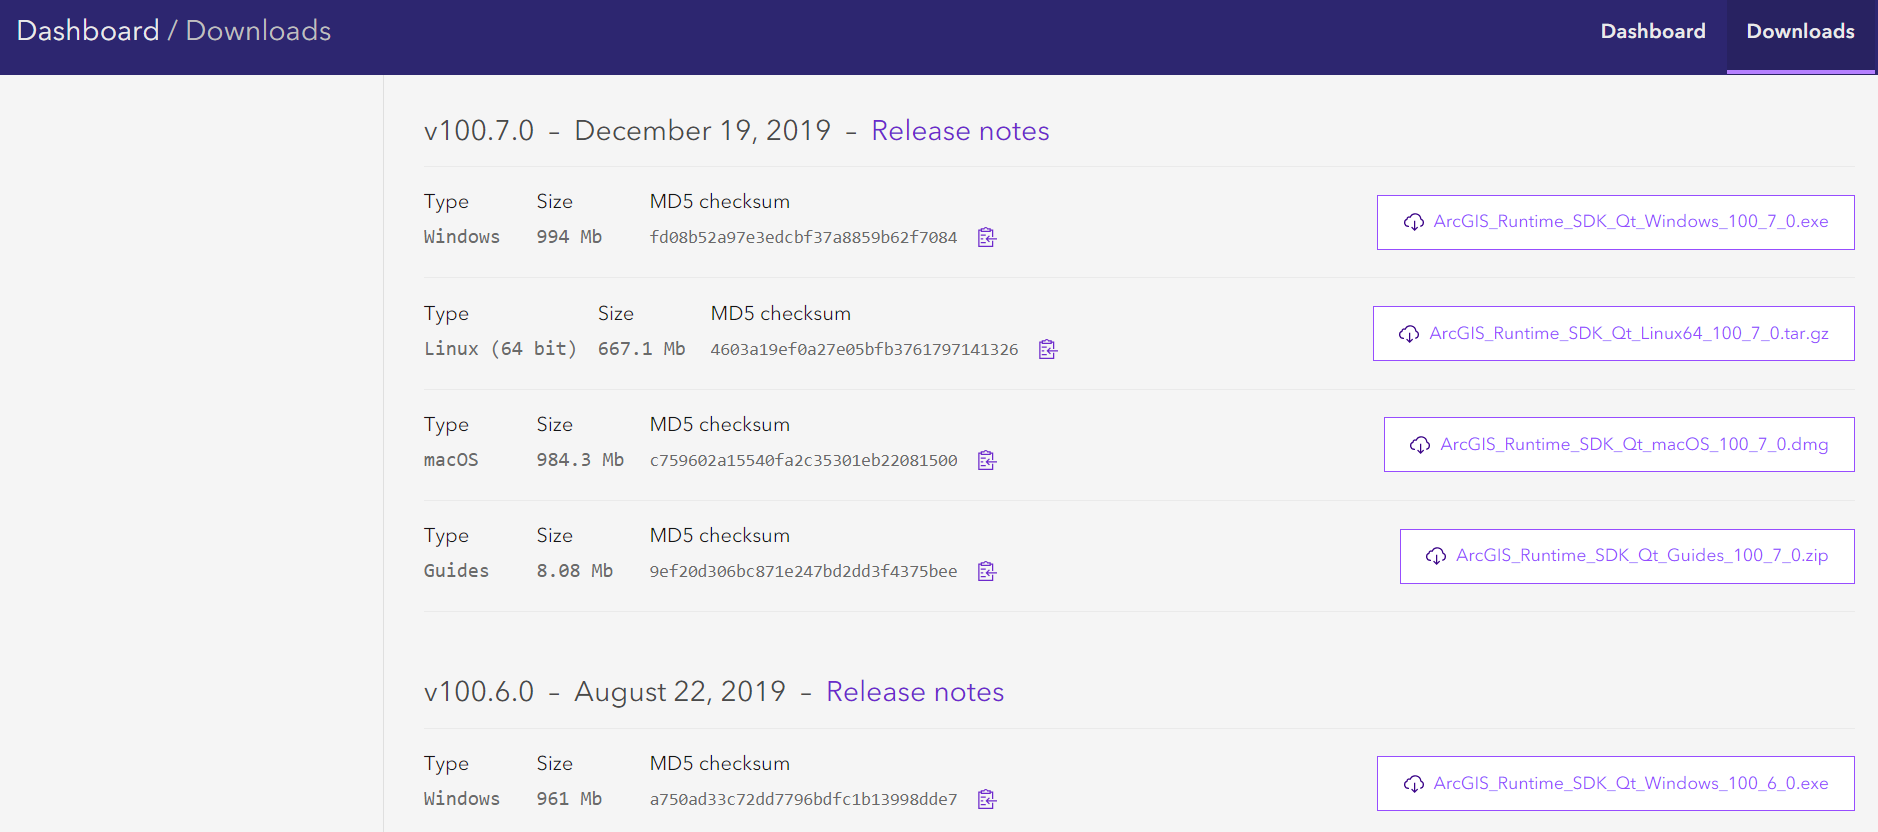Click the 8.08 Mb size value
Viewport: 1878px width, 832px height.
575,571
